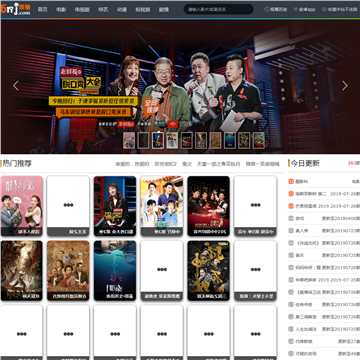This screenshot has width=360, height=360.
Task: Select first carousel thumbnail under the banner
Action: [x=129, y=140]
